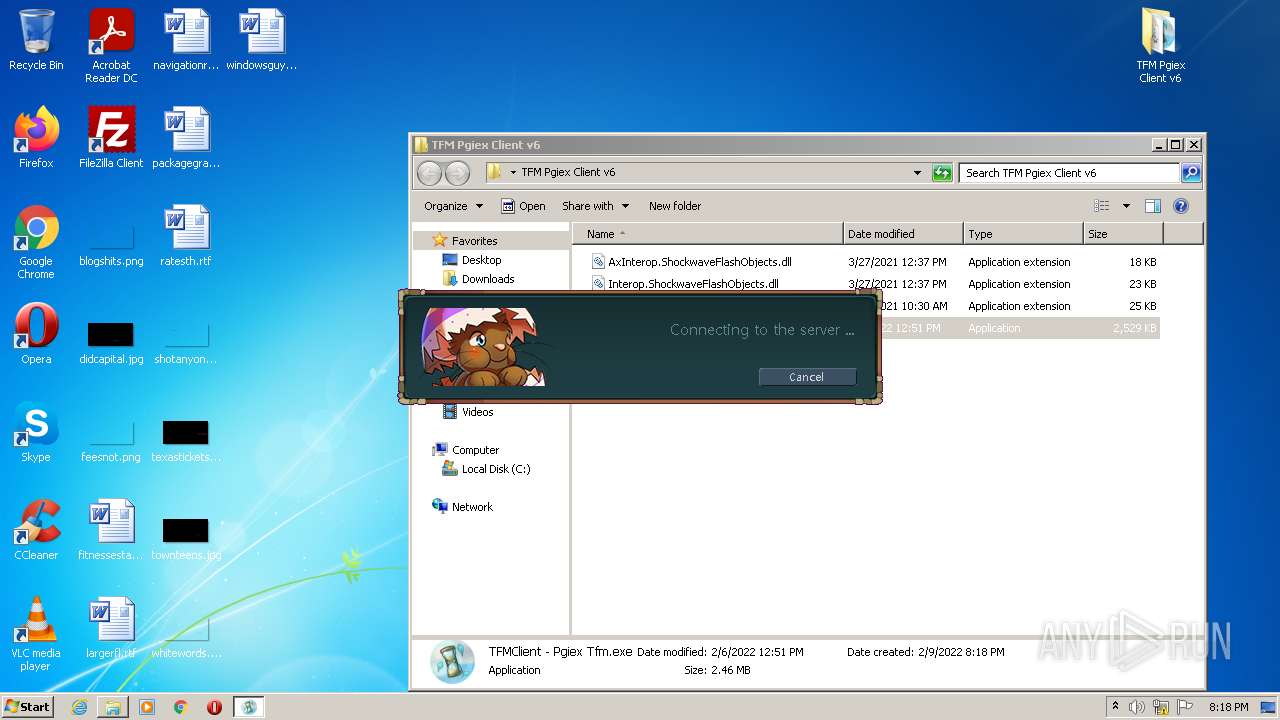Open Google Chrome desktop shortcut
This screenshot has height=720, width=1280.
pyautogui.click(x=36, y=242)
